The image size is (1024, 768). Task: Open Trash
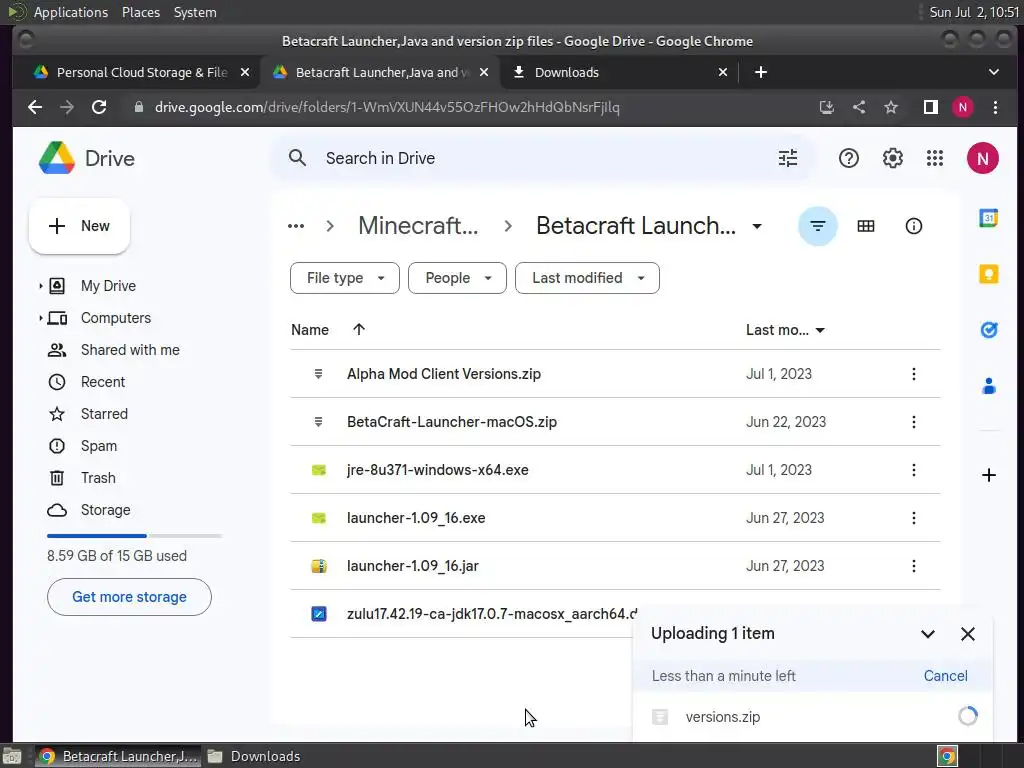click(98, 478)
